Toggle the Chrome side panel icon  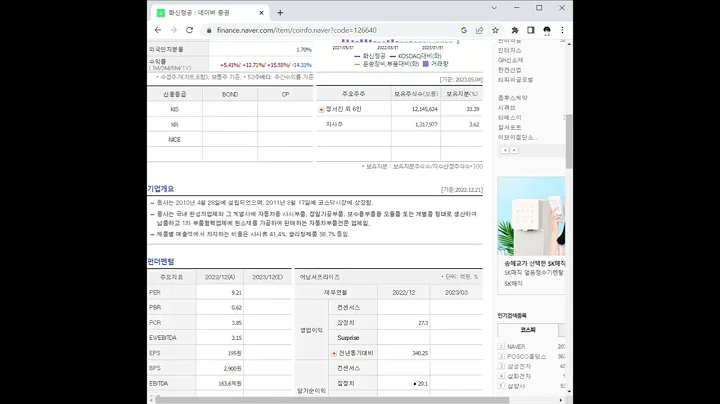click(x=530, y=30)
